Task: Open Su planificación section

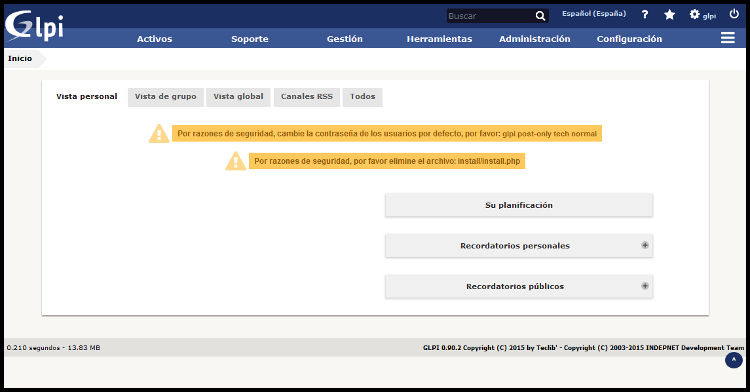Action: pyautogui.click(x=519, y=205)
